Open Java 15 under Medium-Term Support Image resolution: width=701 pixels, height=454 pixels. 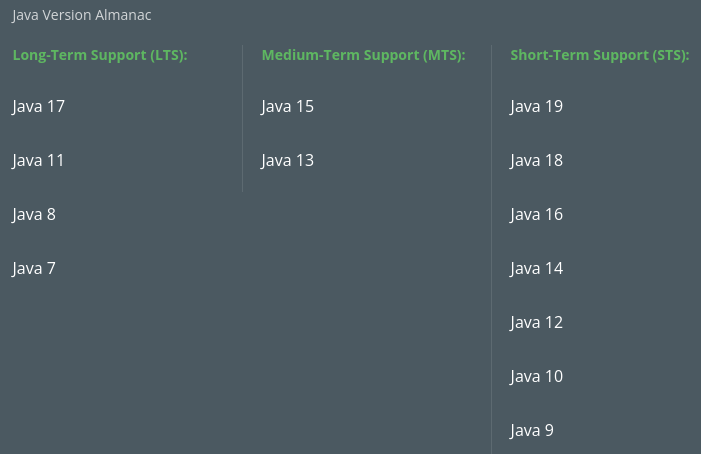coord(287,106)
